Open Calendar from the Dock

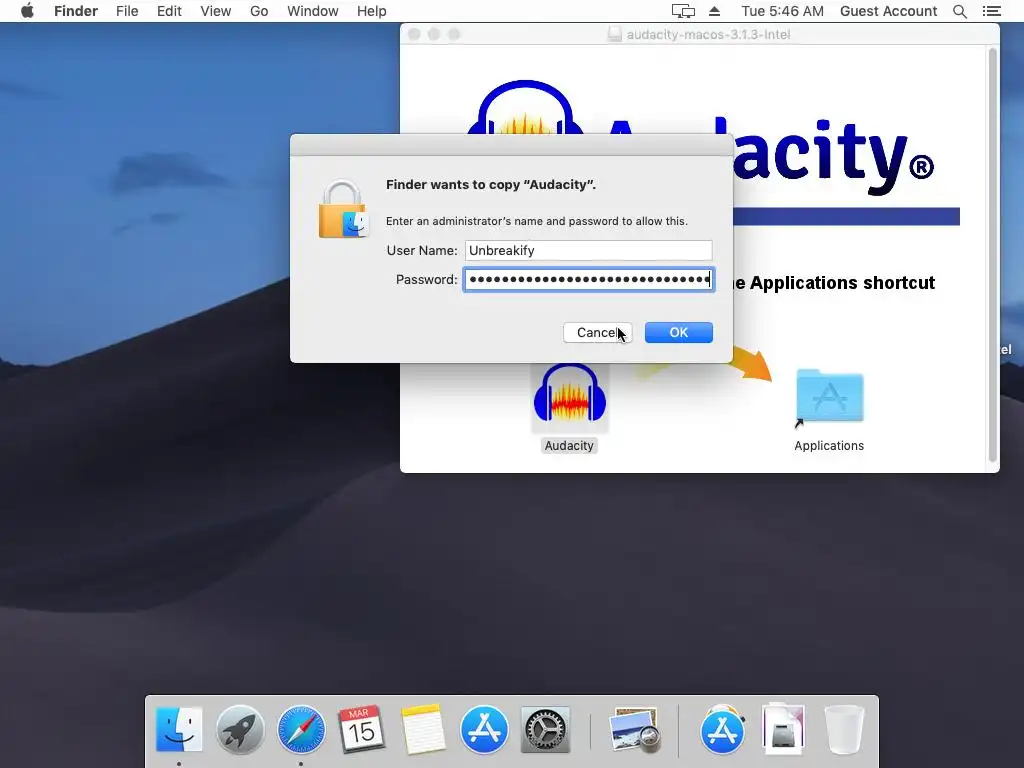pyautogui.click(x=361, y=729)
